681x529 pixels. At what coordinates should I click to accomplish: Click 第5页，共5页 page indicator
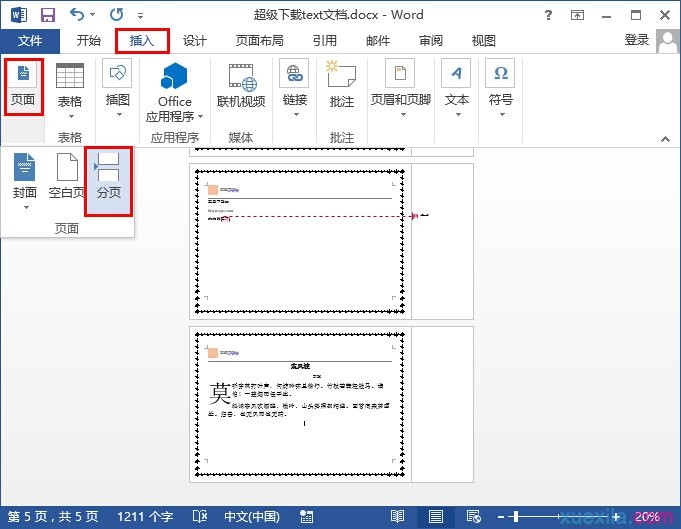(x=53, y=516)
